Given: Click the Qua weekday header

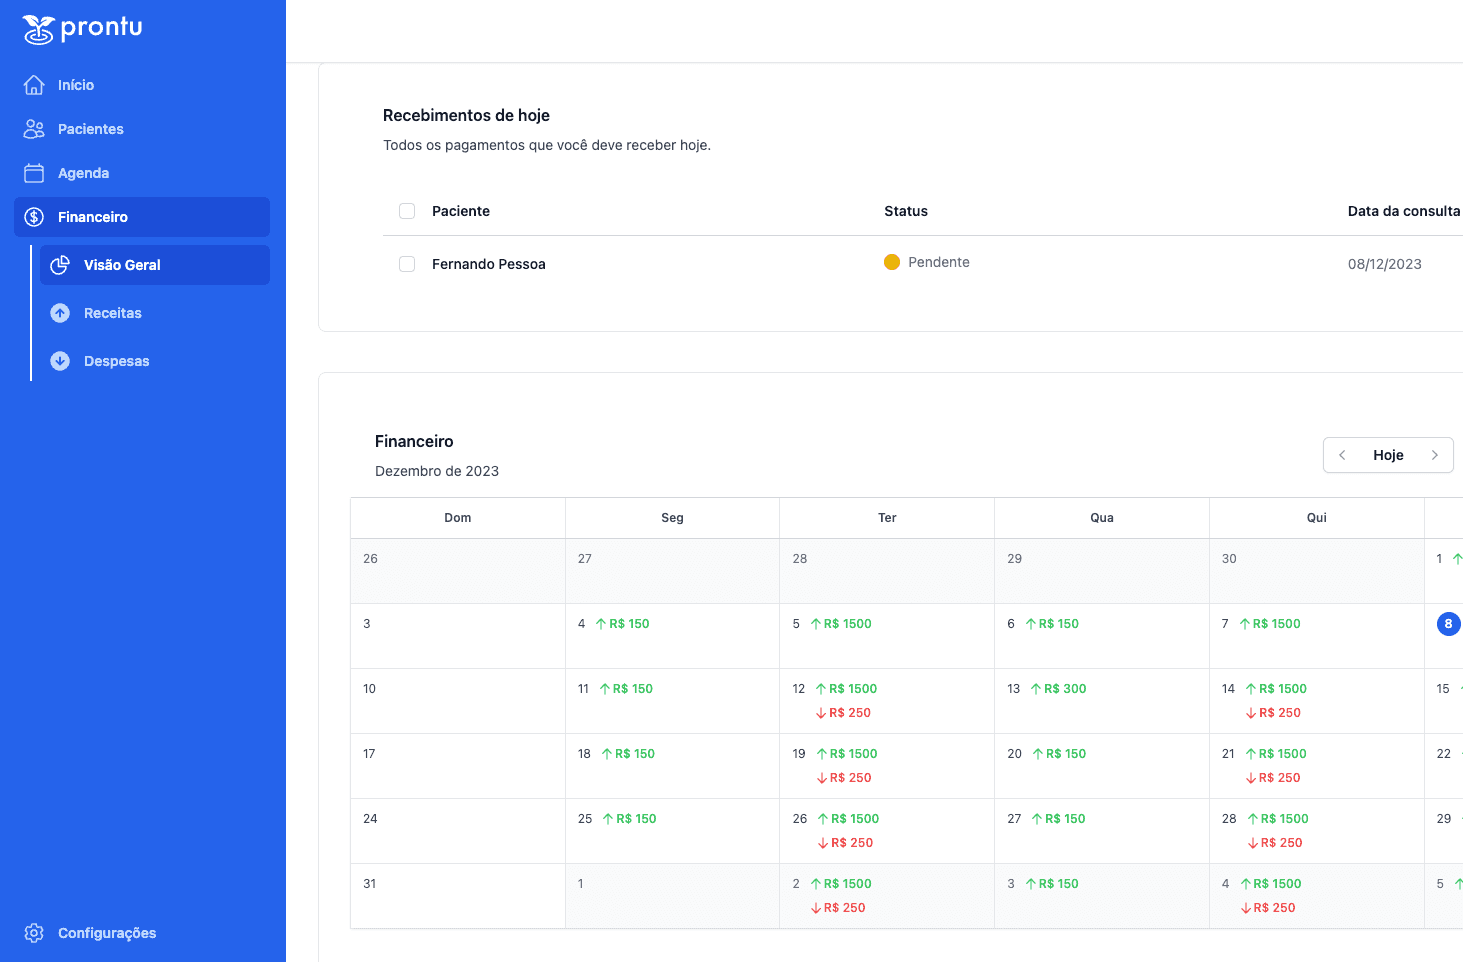Looking at the screenshot, I should coord(1102,518).
